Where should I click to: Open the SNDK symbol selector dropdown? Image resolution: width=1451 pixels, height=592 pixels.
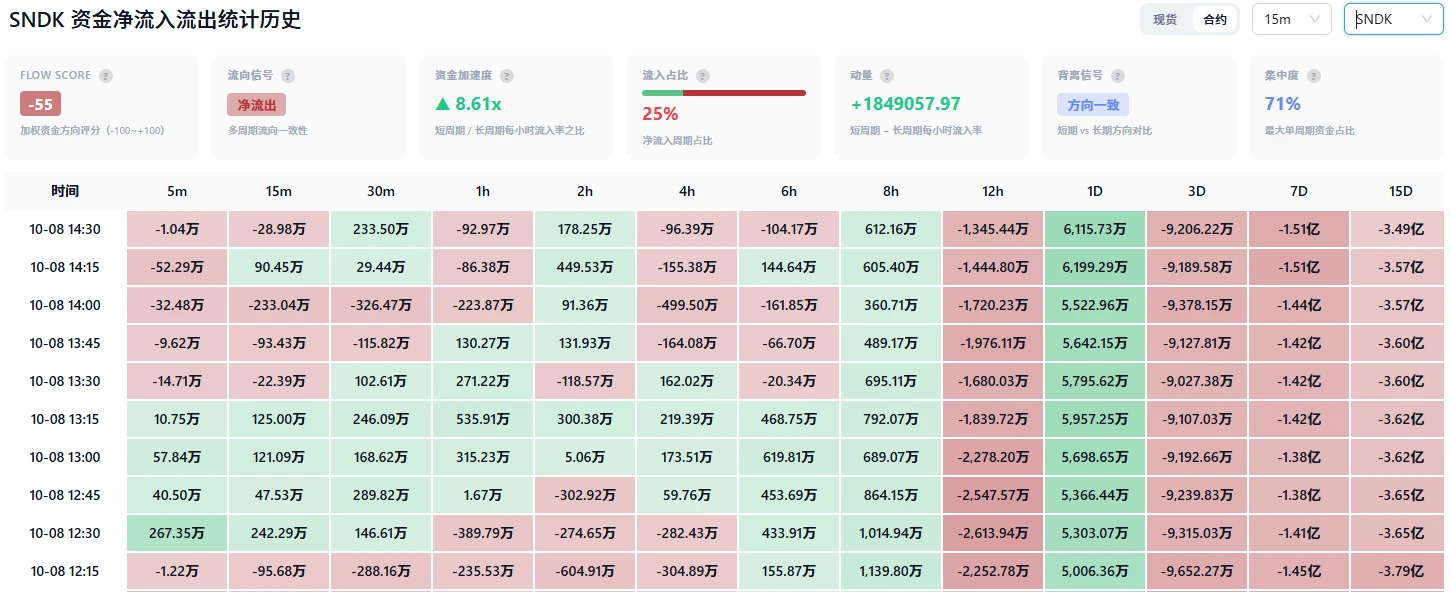[1394, 19]
